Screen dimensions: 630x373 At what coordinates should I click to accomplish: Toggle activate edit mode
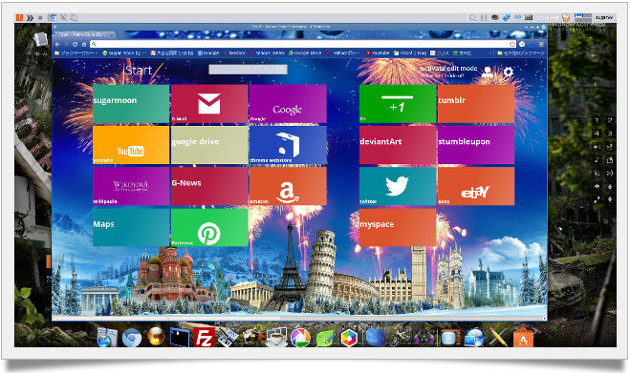(x=448, y=68)
